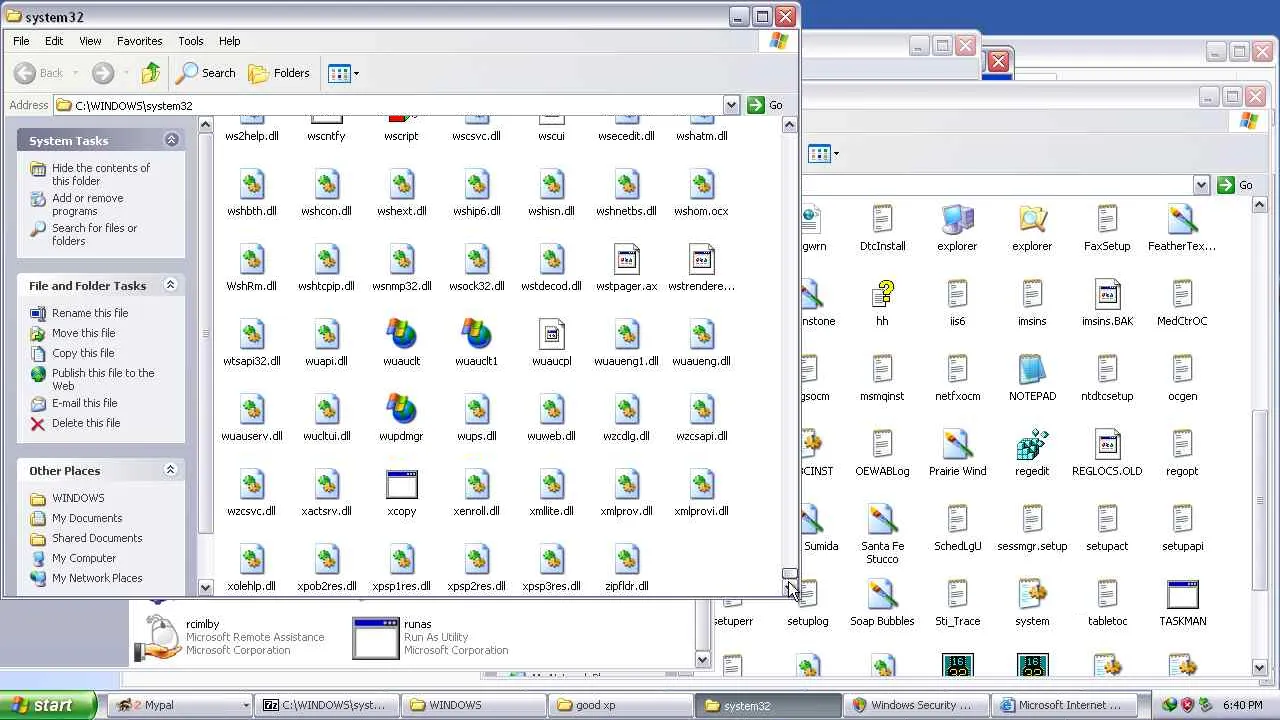
Task: Click Rename this file link
Action: tap(90, 313)
